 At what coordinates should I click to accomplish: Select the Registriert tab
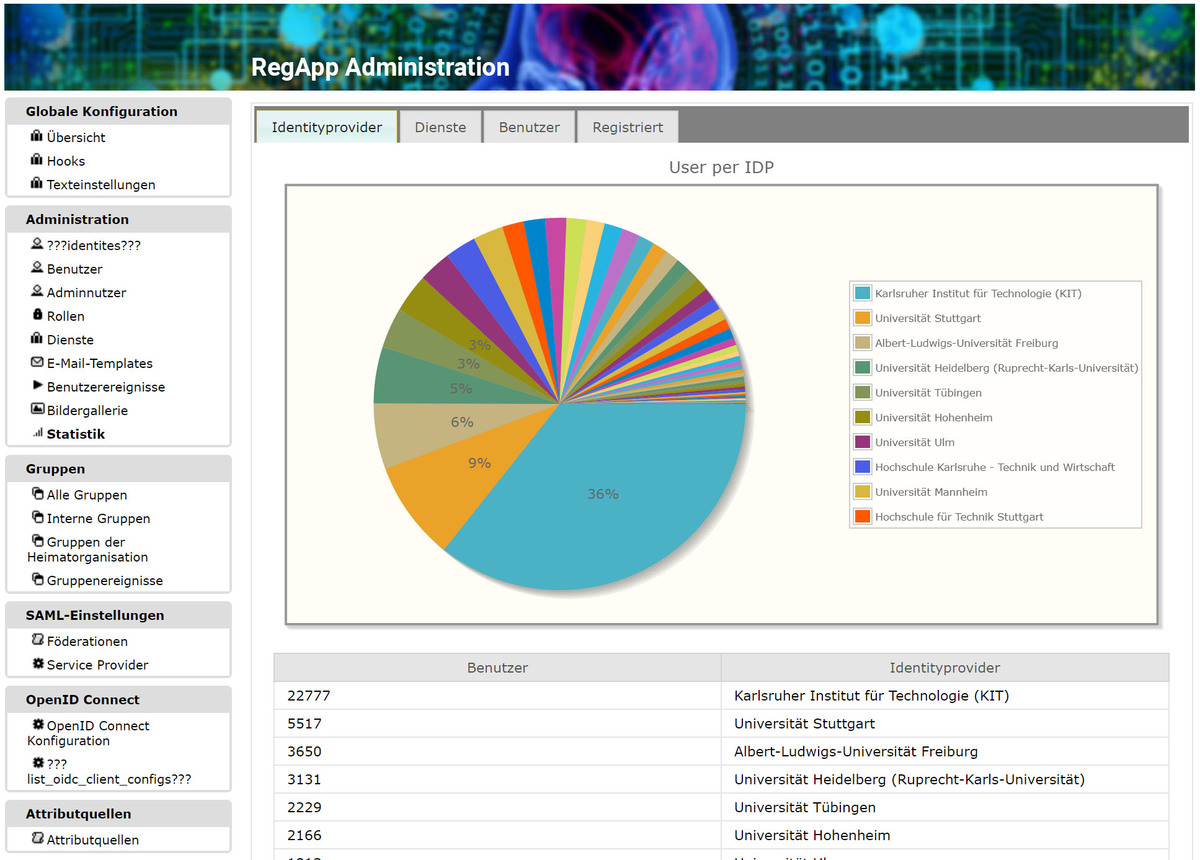[627, 127]
